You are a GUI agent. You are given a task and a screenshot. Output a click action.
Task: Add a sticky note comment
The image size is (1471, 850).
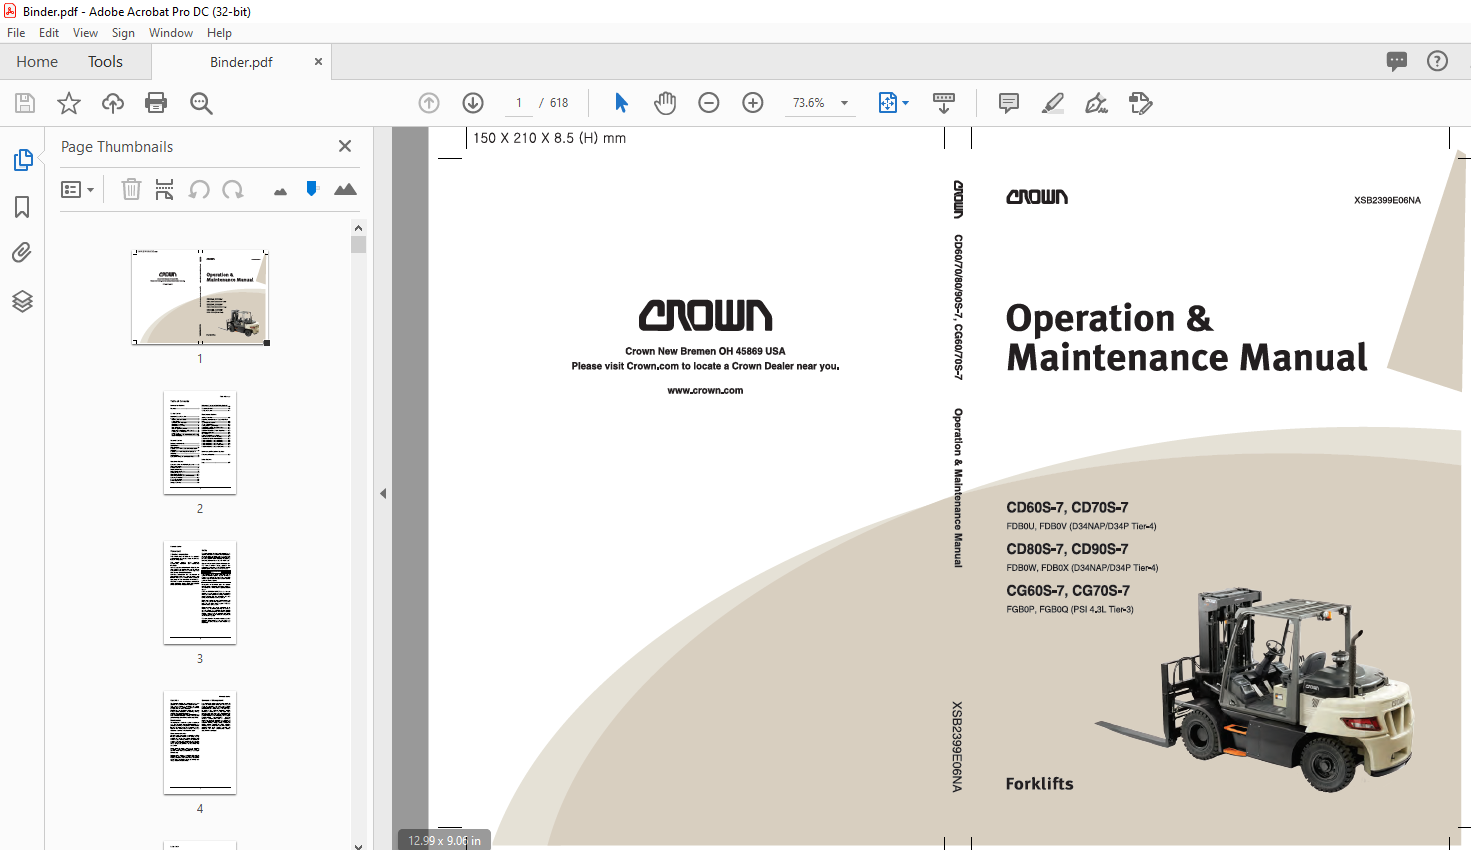tap(1009, 103)
